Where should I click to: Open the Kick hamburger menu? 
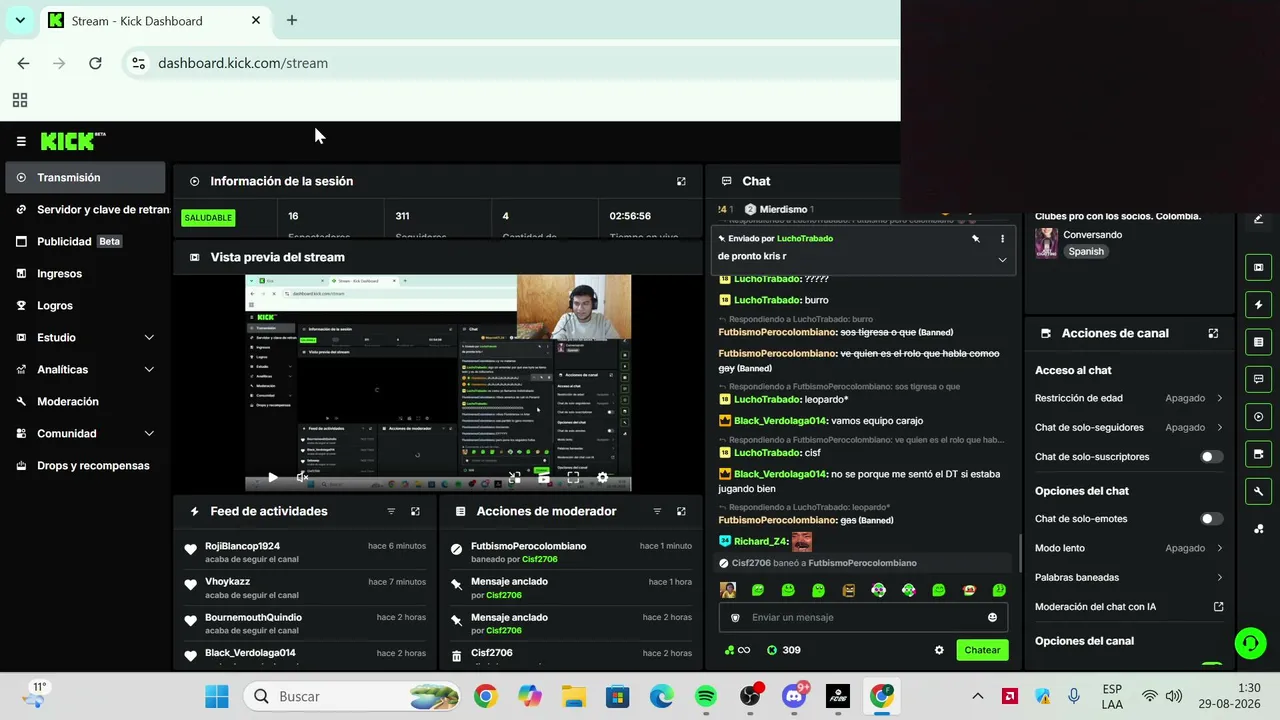tap(21, 141)
